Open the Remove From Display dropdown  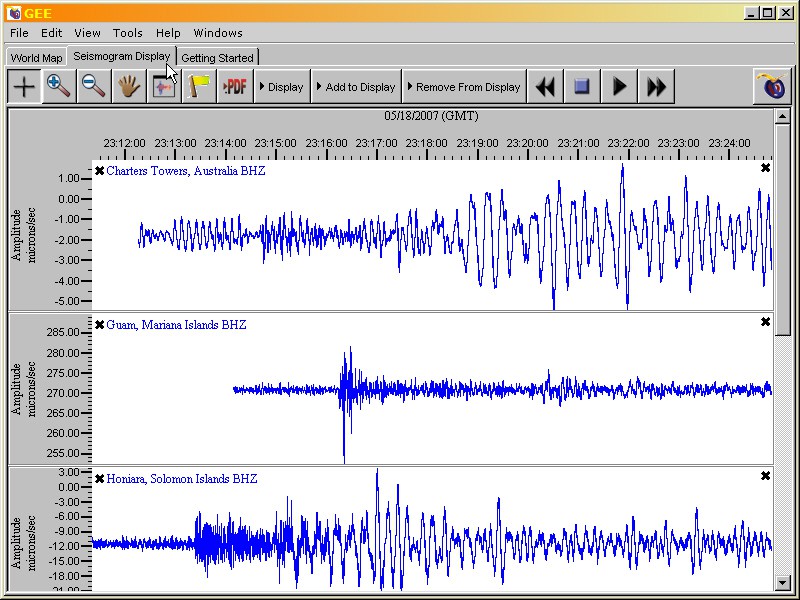tap(464, 87)
